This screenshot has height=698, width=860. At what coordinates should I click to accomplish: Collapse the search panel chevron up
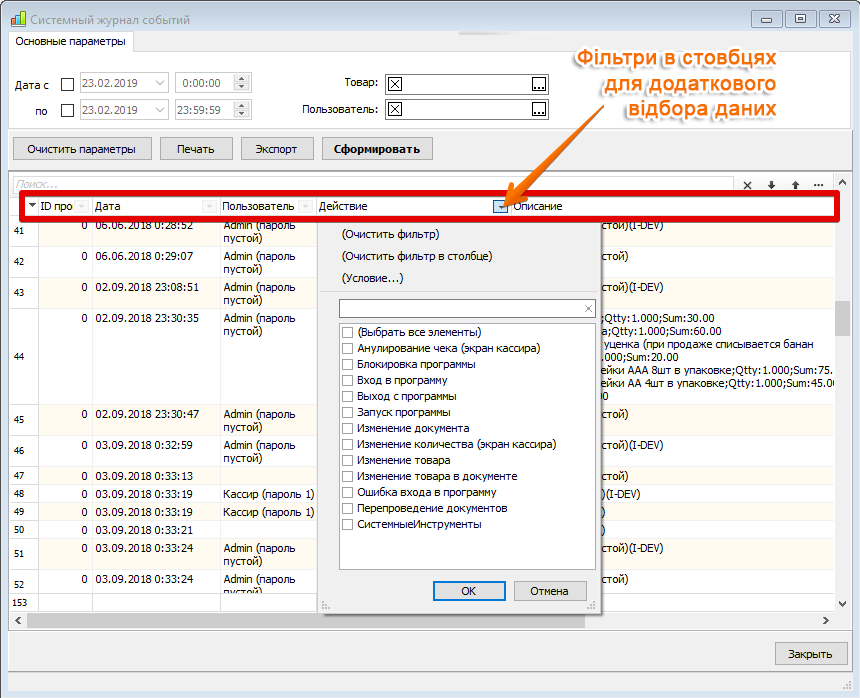point(842,182)
